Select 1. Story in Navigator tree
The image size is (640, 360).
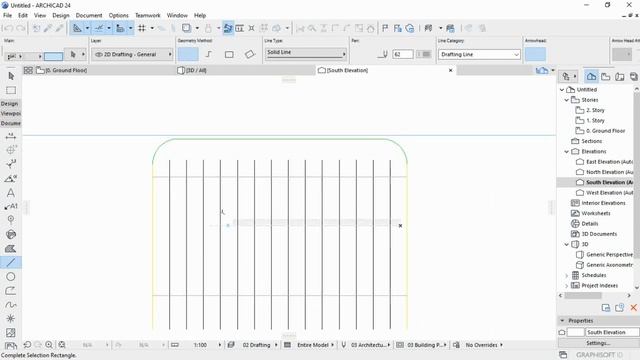(x=595, y=120)
